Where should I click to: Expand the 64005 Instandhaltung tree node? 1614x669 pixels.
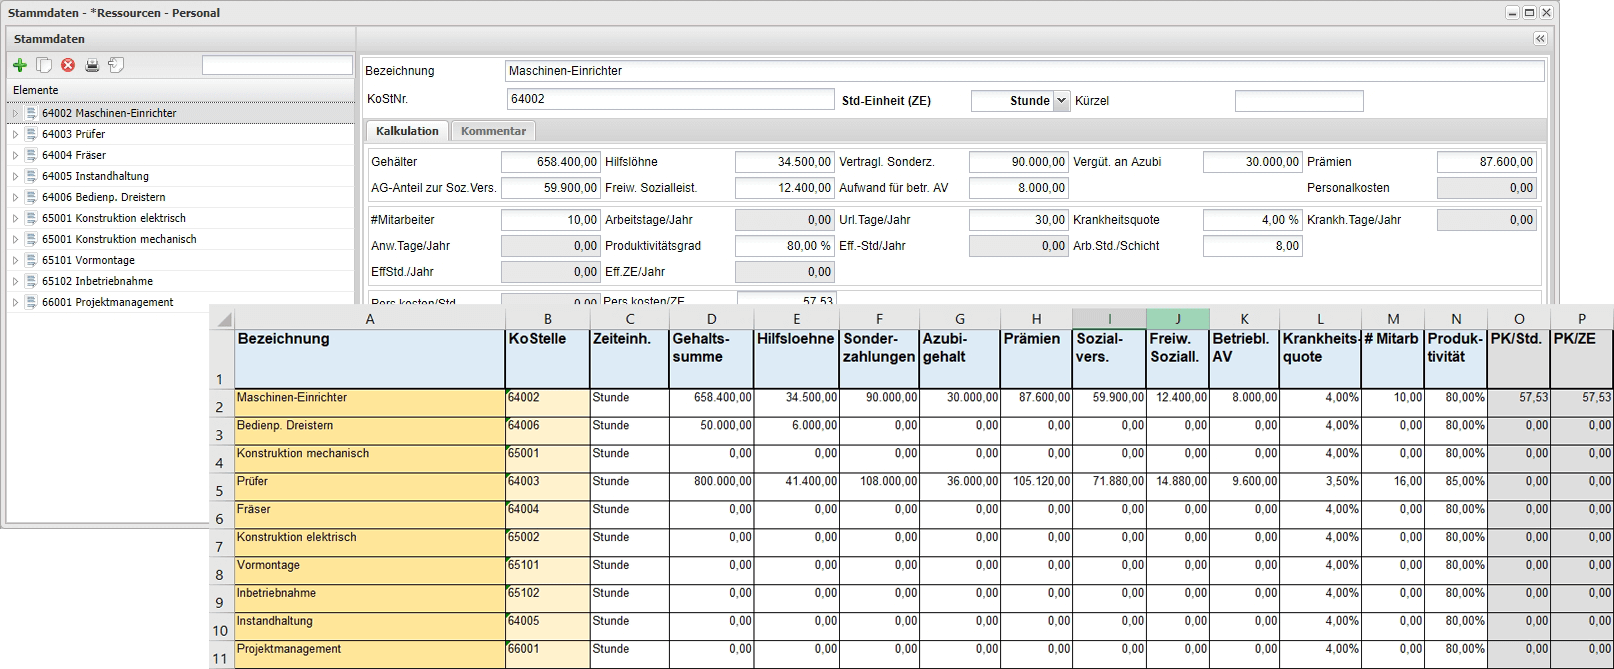(x=15, y=176)
